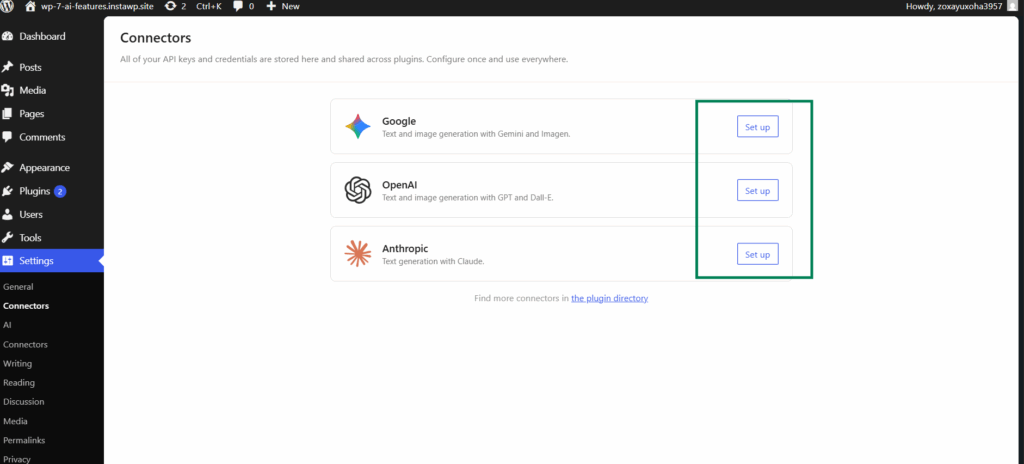
Task: Open the AI settings submenu item
Action: [7, 325]
